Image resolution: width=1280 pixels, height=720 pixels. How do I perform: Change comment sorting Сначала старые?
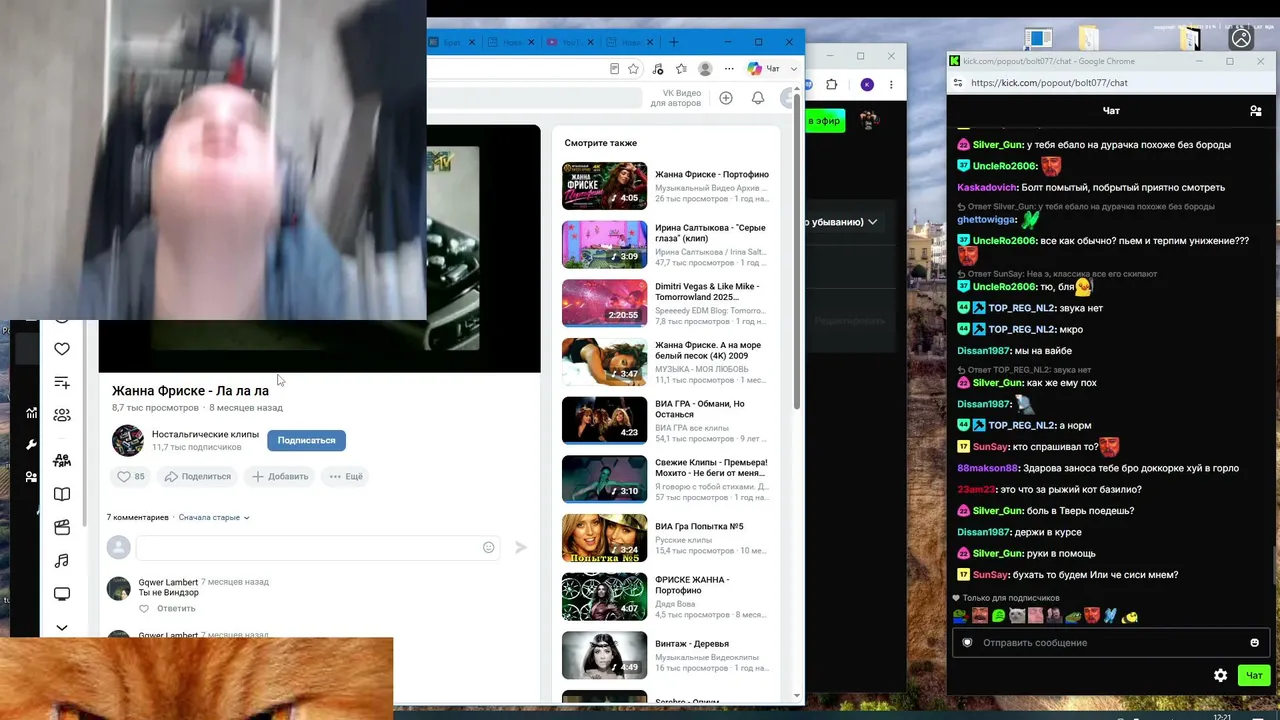coord(214,518)
